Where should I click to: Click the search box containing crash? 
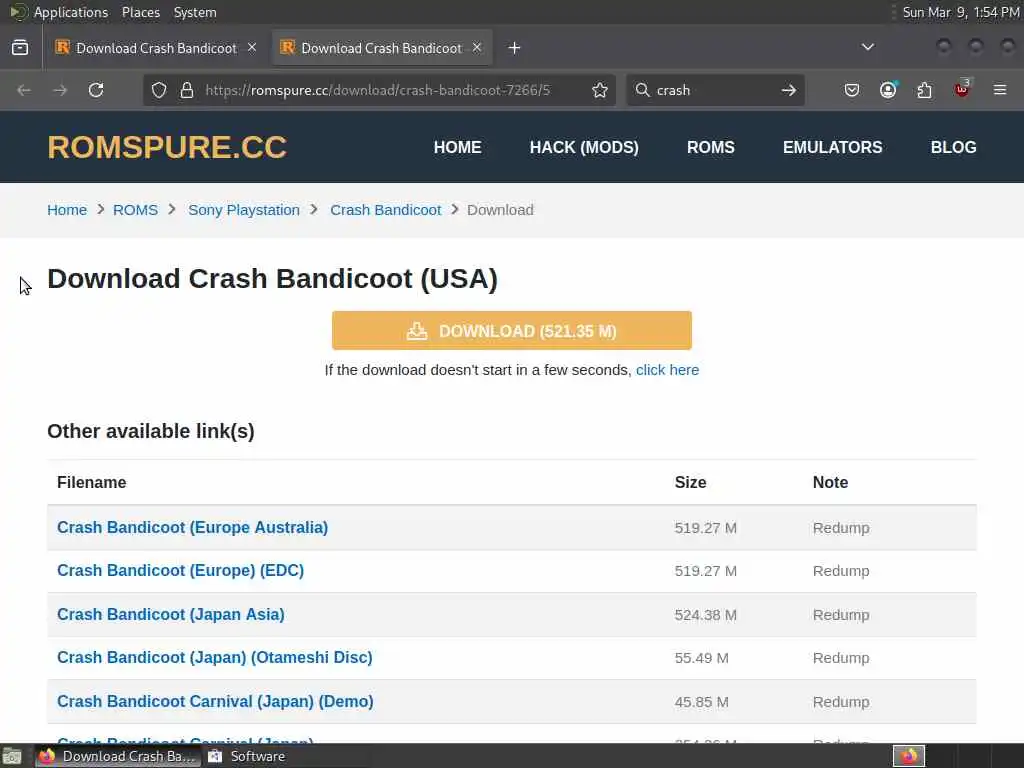tap(715, 90)
